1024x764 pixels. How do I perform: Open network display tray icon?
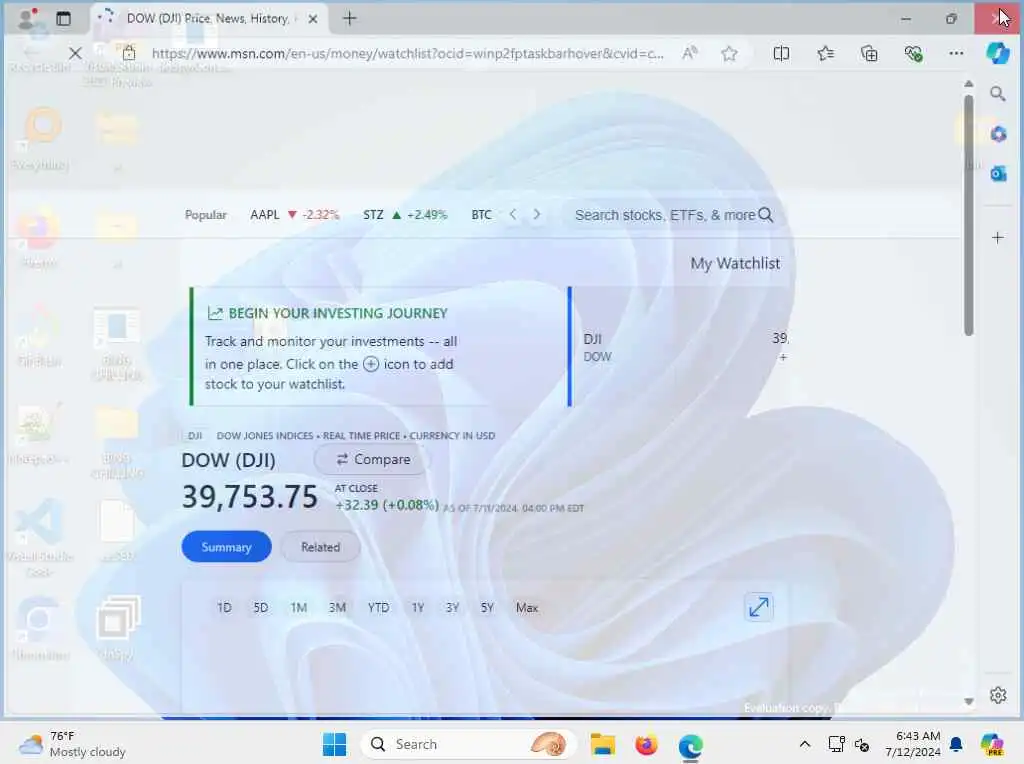(837, 744)
